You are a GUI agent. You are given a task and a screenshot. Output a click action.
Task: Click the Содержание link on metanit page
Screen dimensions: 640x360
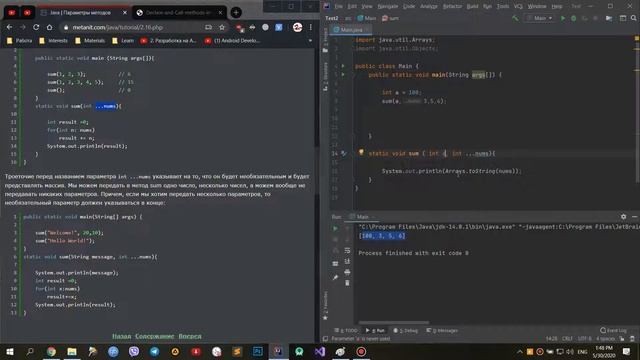click(x=155, y=336)
